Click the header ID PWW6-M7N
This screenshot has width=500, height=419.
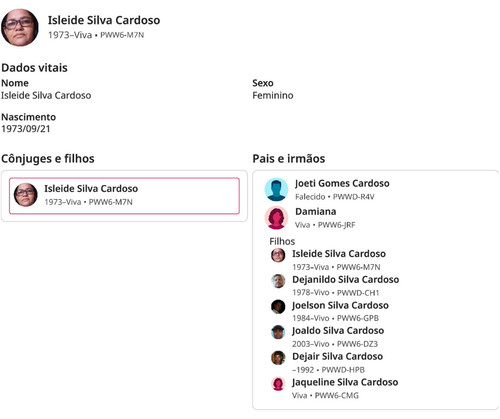click(x=122, y=35)
